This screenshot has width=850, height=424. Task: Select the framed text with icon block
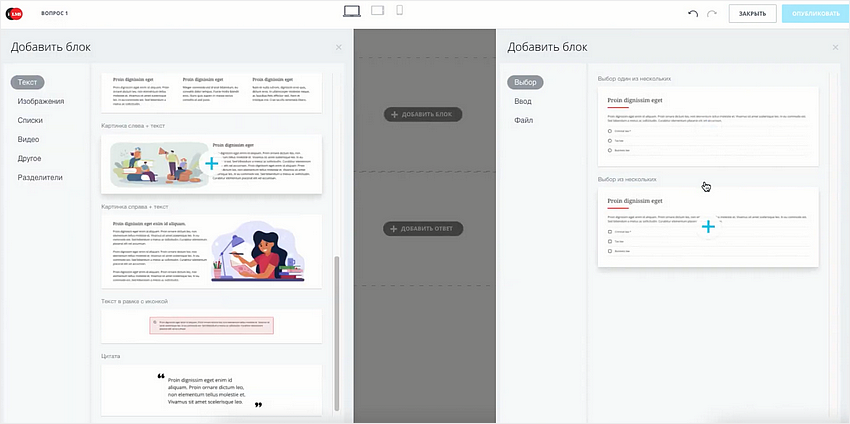click(211, 326)
